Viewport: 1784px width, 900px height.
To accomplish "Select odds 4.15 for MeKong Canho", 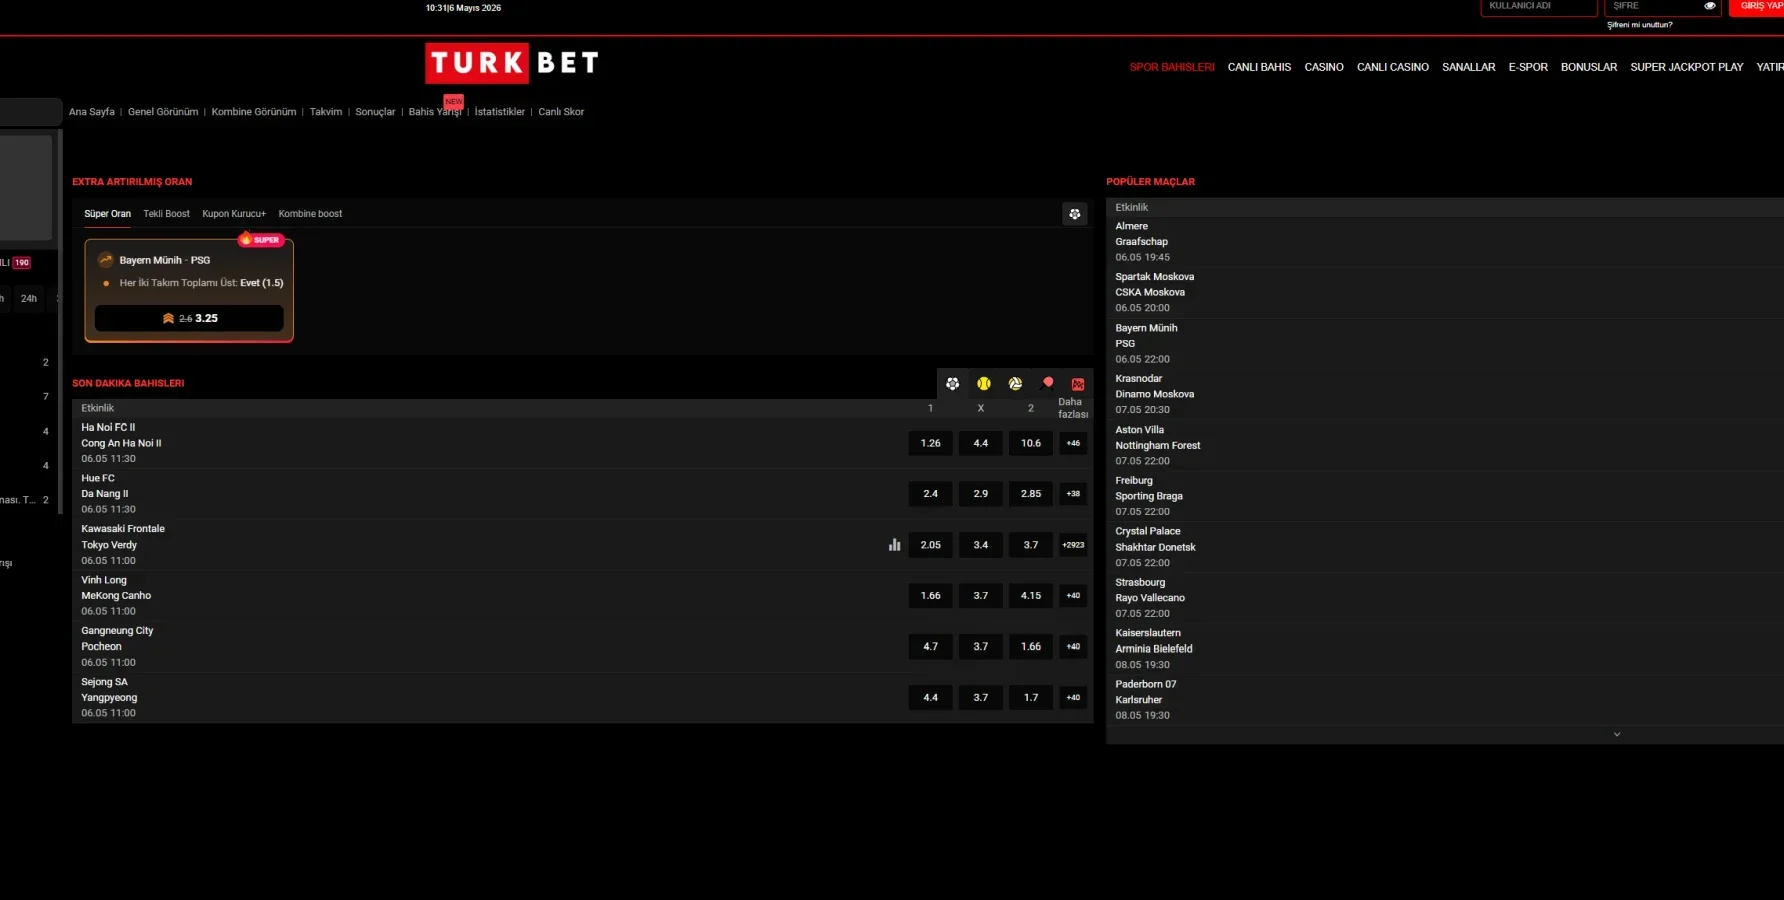I will click(x=1031, y=596).
